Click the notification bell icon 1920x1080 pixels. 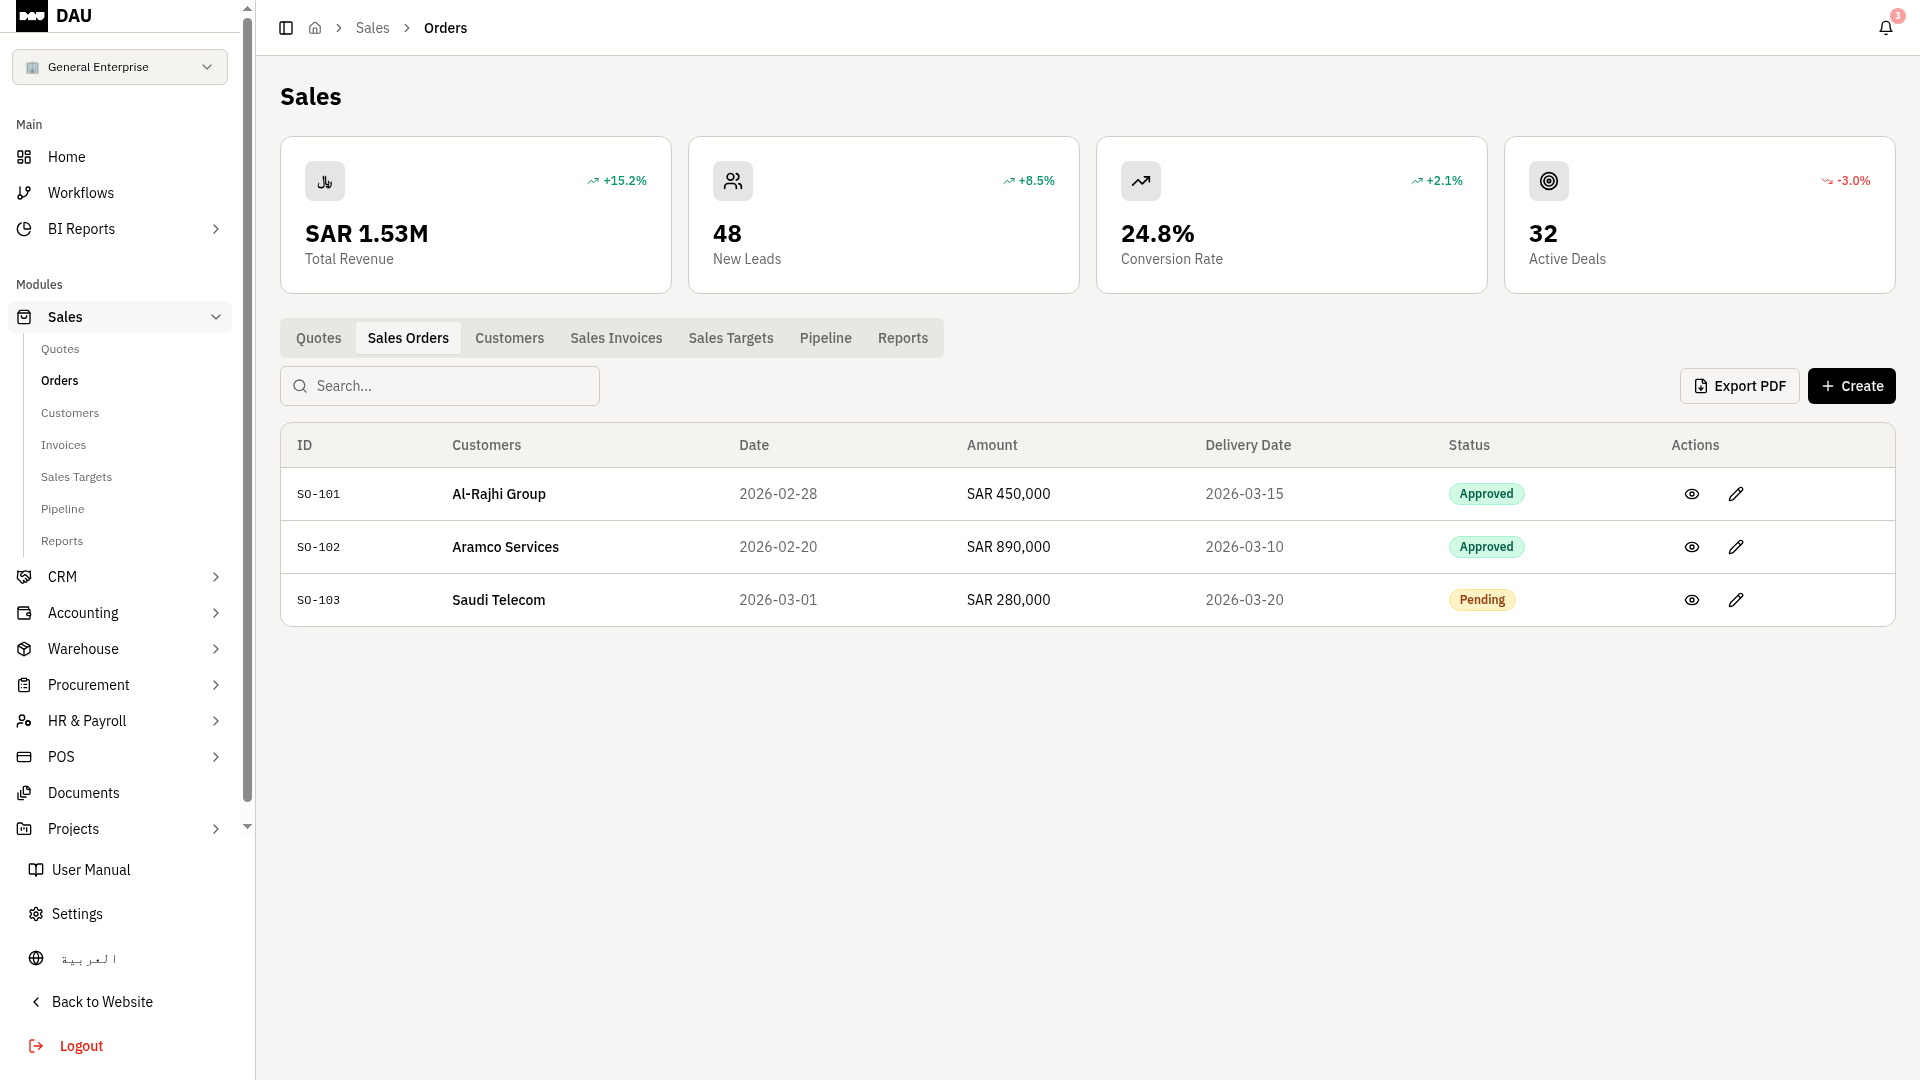point(1885,28)
